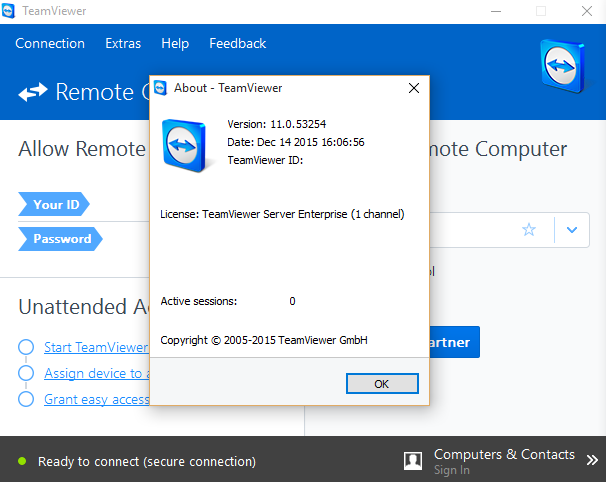Open the partner ID dropdown arrow
This screenshot has width=606, height=482.
click(x=572, y=230)
